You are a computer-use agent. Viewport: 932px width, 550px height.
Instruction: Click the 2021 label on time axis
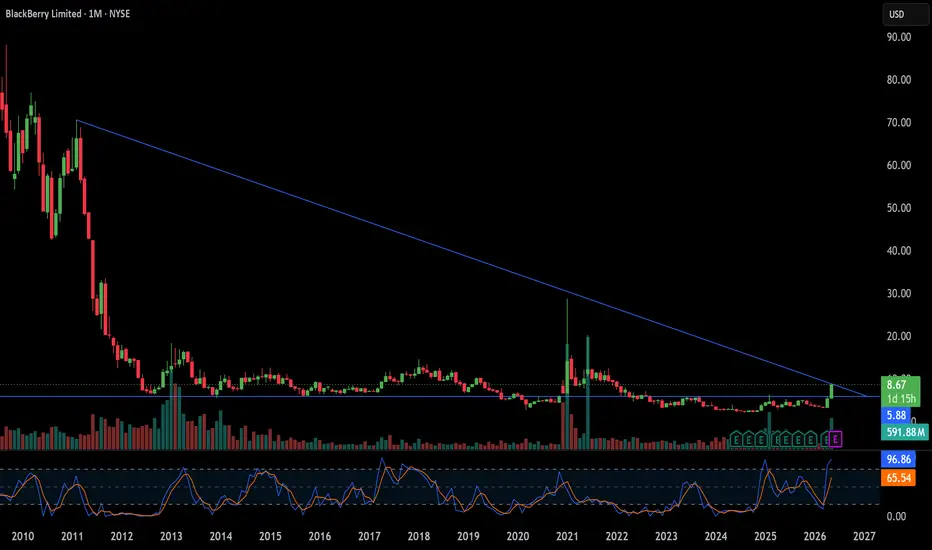click(x=567, y=536)
